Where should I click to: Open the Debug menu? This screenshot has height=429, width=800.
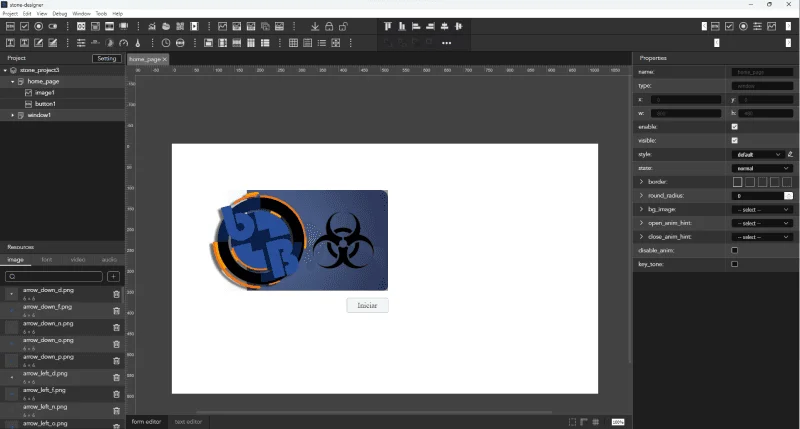(x=60, y=14)
